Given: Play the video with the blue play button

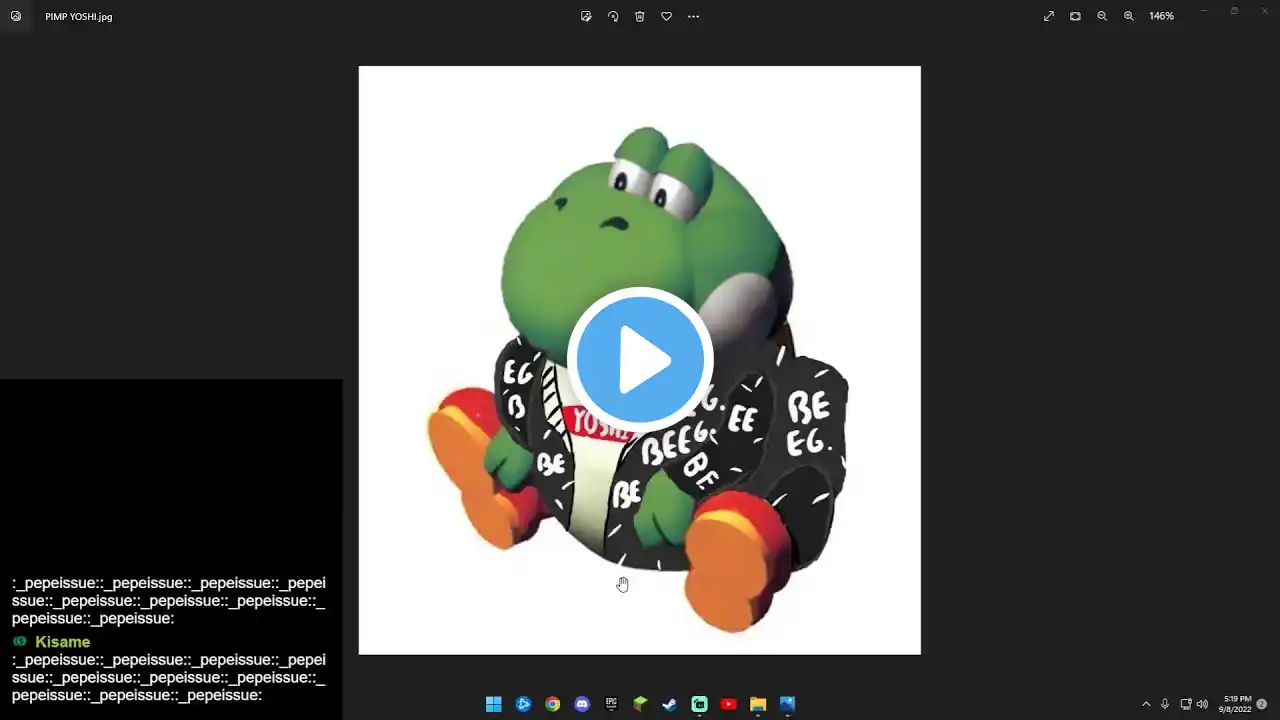Looking at the screenshot, I should coord(640,359).
